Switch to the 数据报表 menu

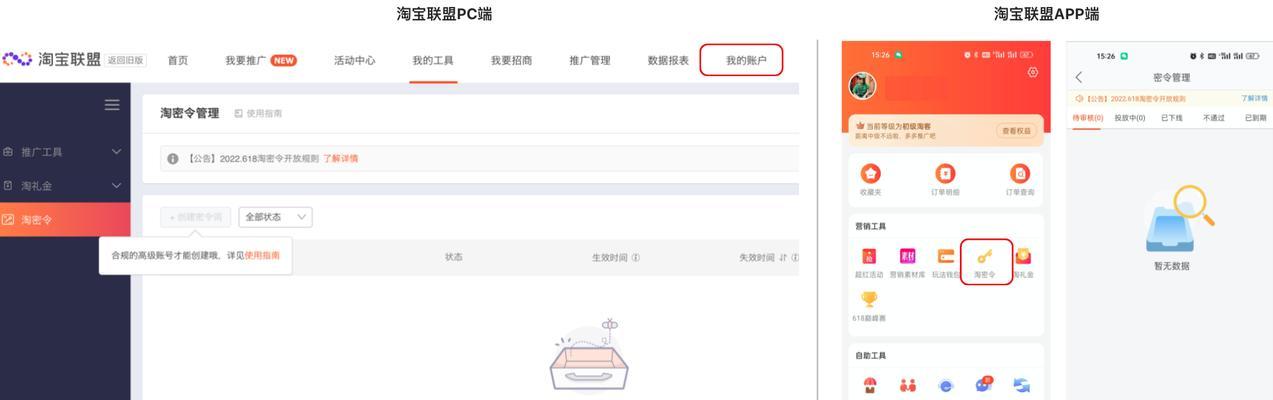(x=668, y=61)
